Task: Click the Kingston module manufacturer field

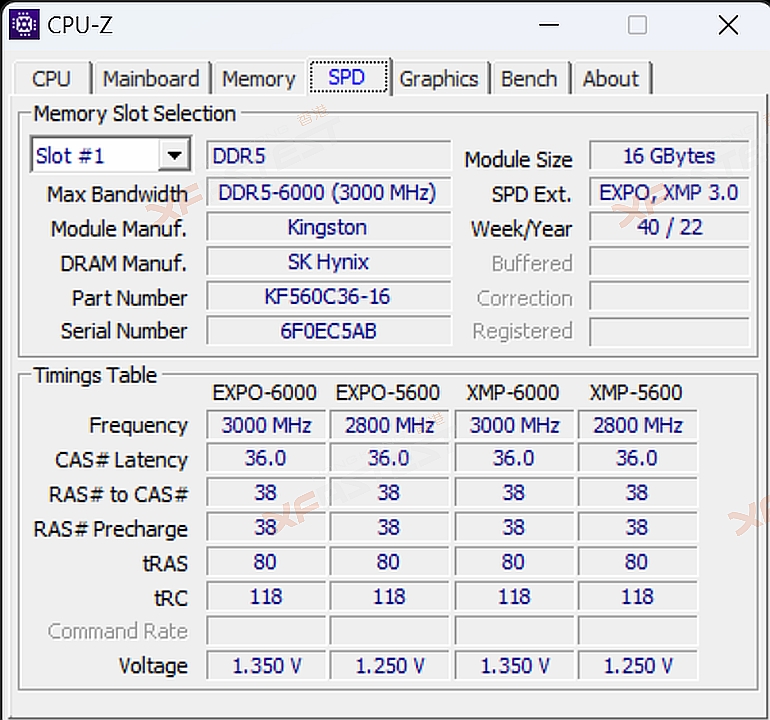Action: pyautogui.click(x=328, y=227)
